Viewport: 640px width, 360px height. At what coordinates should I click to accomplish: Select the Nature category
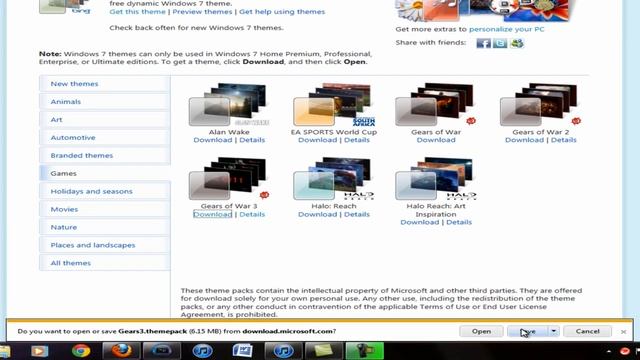(105, 227)
